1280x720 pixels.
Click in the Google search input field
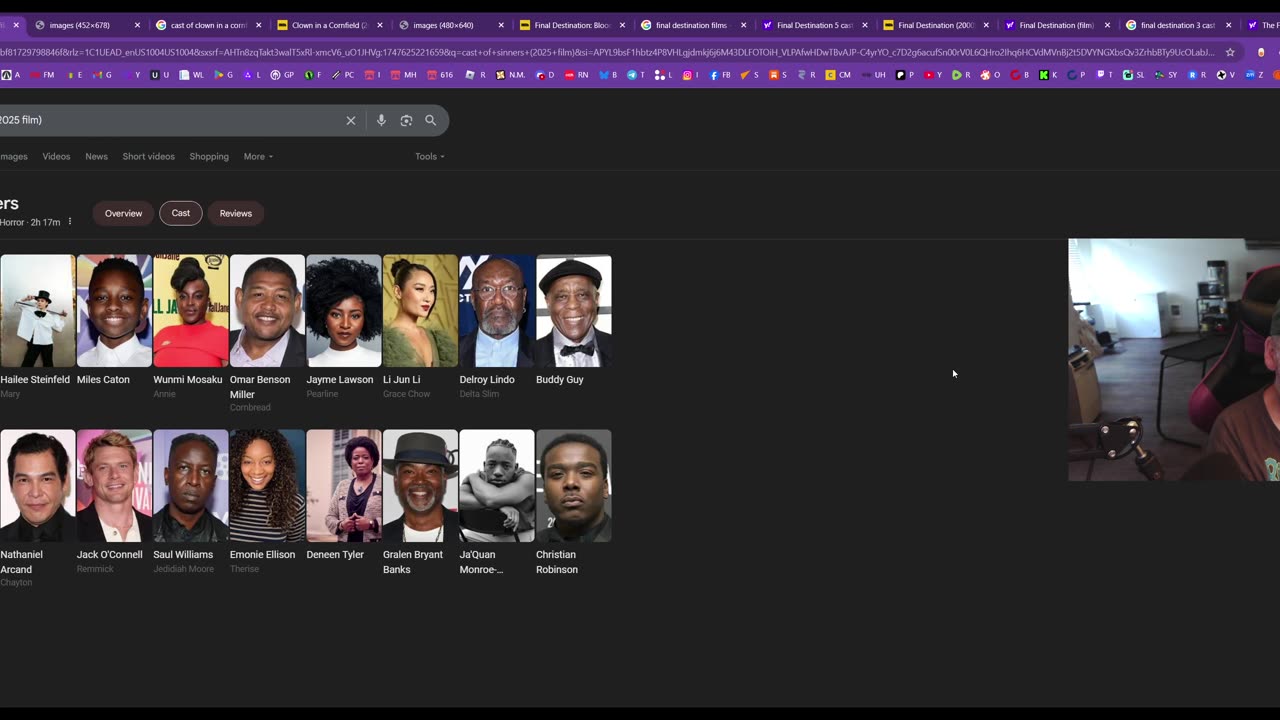[x=170, y=120]
